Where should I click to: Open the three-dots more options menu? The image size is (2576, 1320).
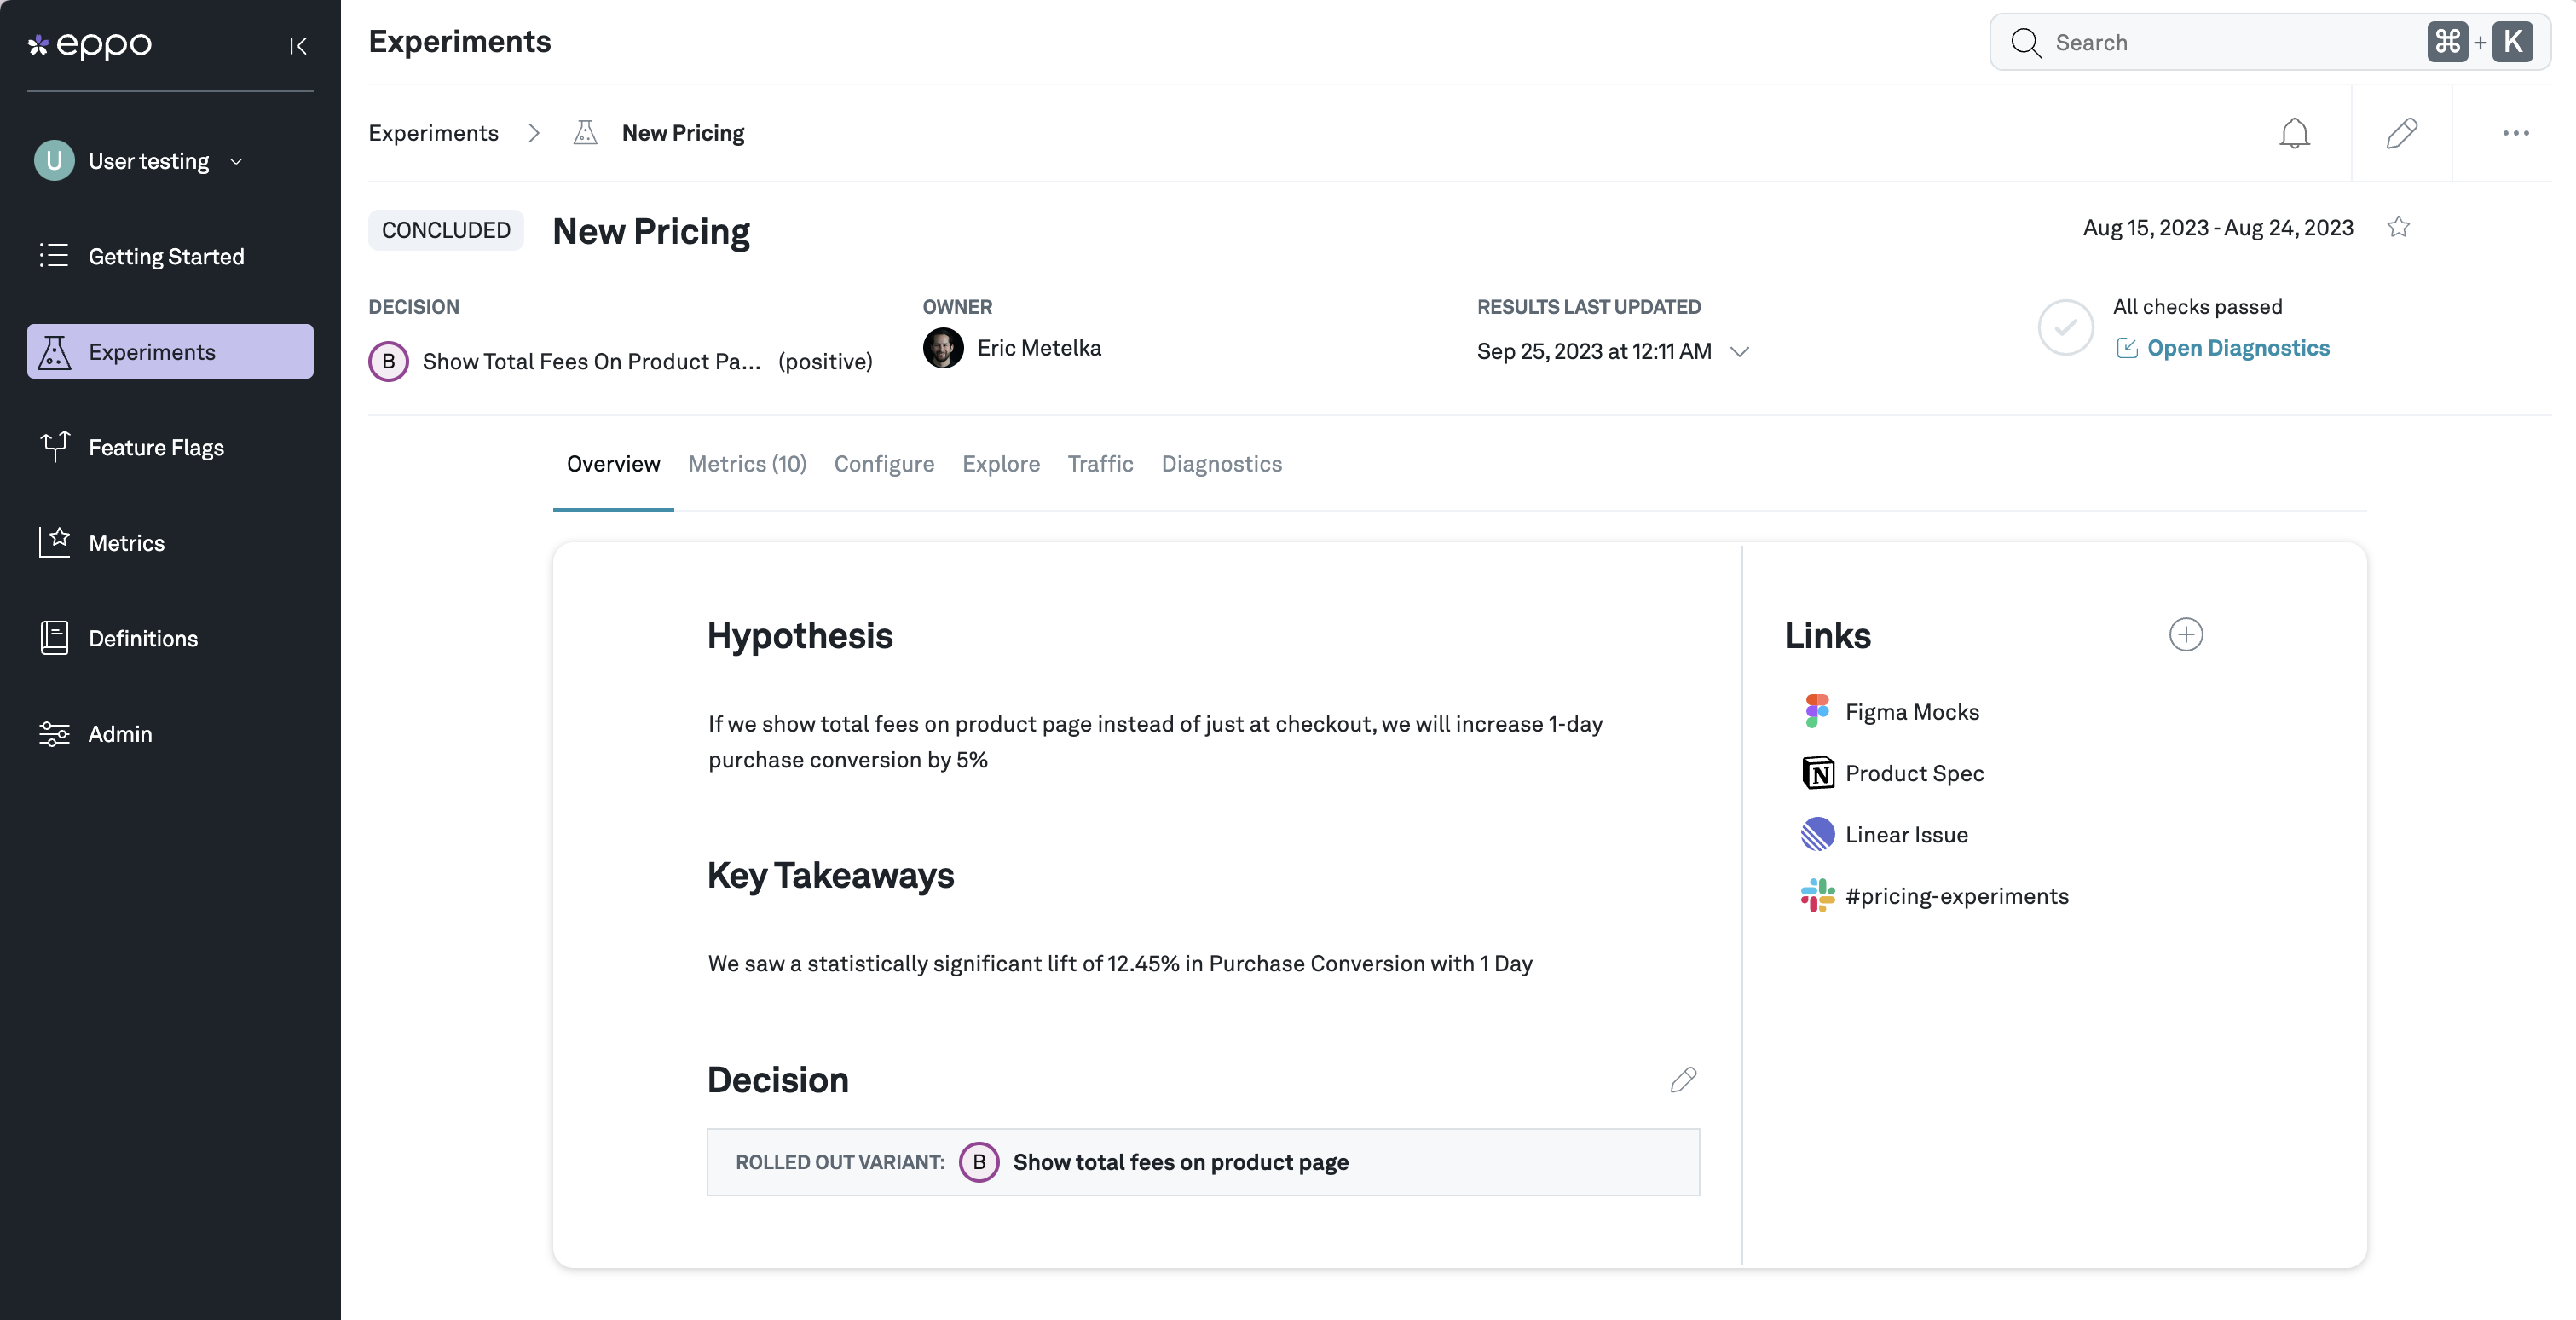[2515, 133]
